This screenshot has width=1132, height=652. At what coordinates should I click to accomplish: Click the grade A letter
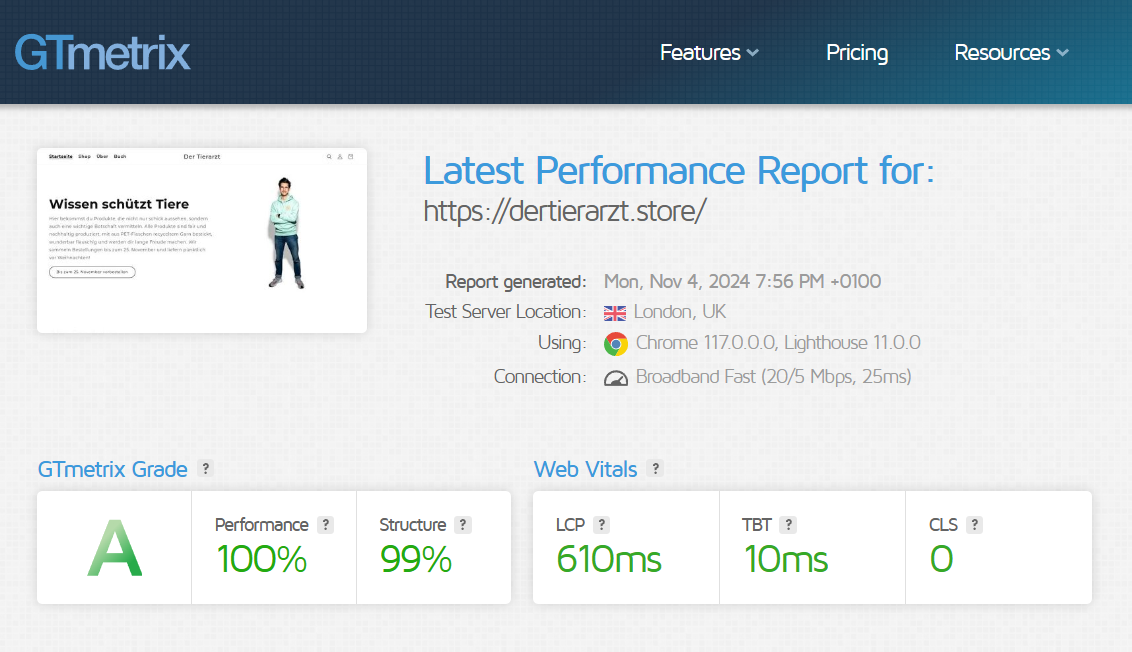pyautogui.click(x=115, y=549)
